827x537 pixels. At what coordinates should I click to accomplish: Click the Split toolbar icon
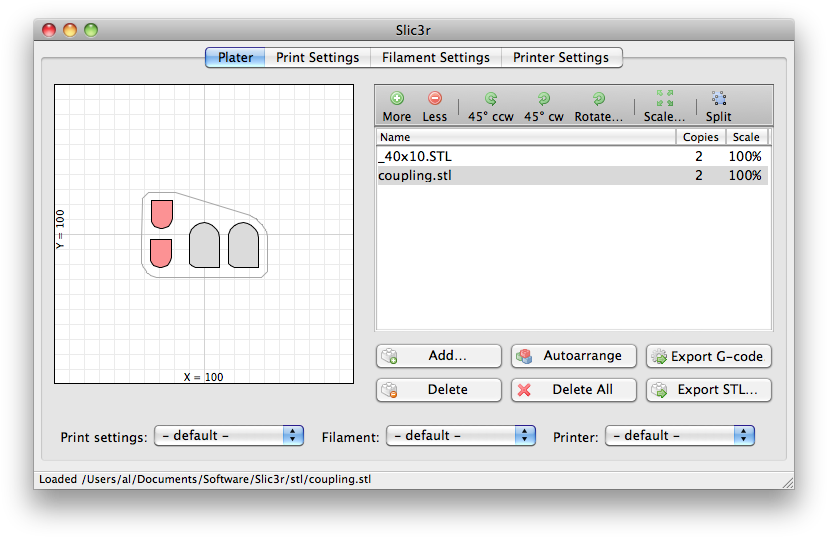[x=718, y=99]
